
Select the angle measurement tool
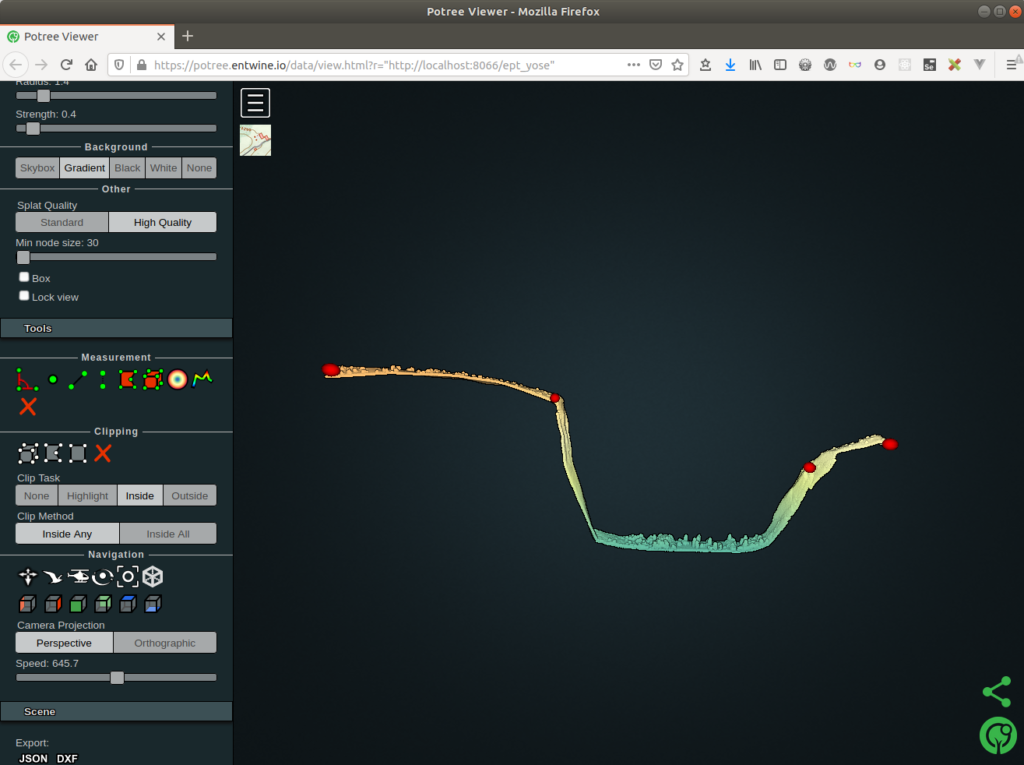coord(25,379)
